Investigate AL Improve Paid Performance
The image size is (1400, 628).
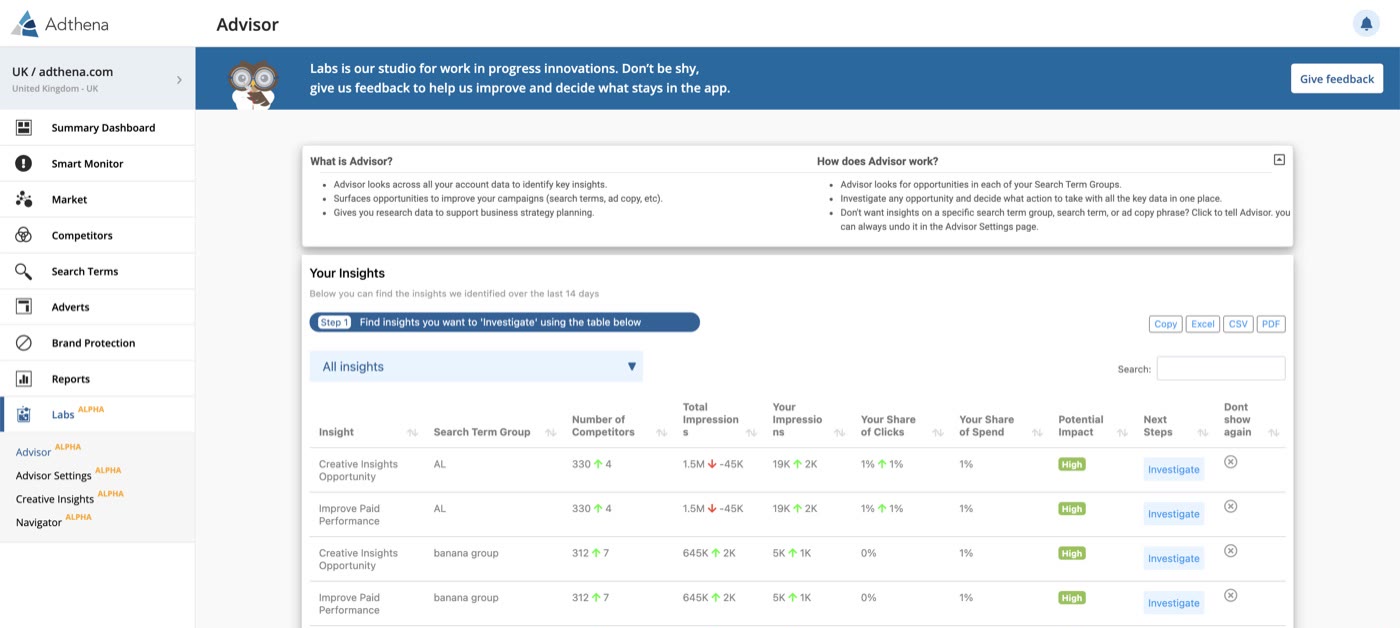click(x=1174, y=514)
